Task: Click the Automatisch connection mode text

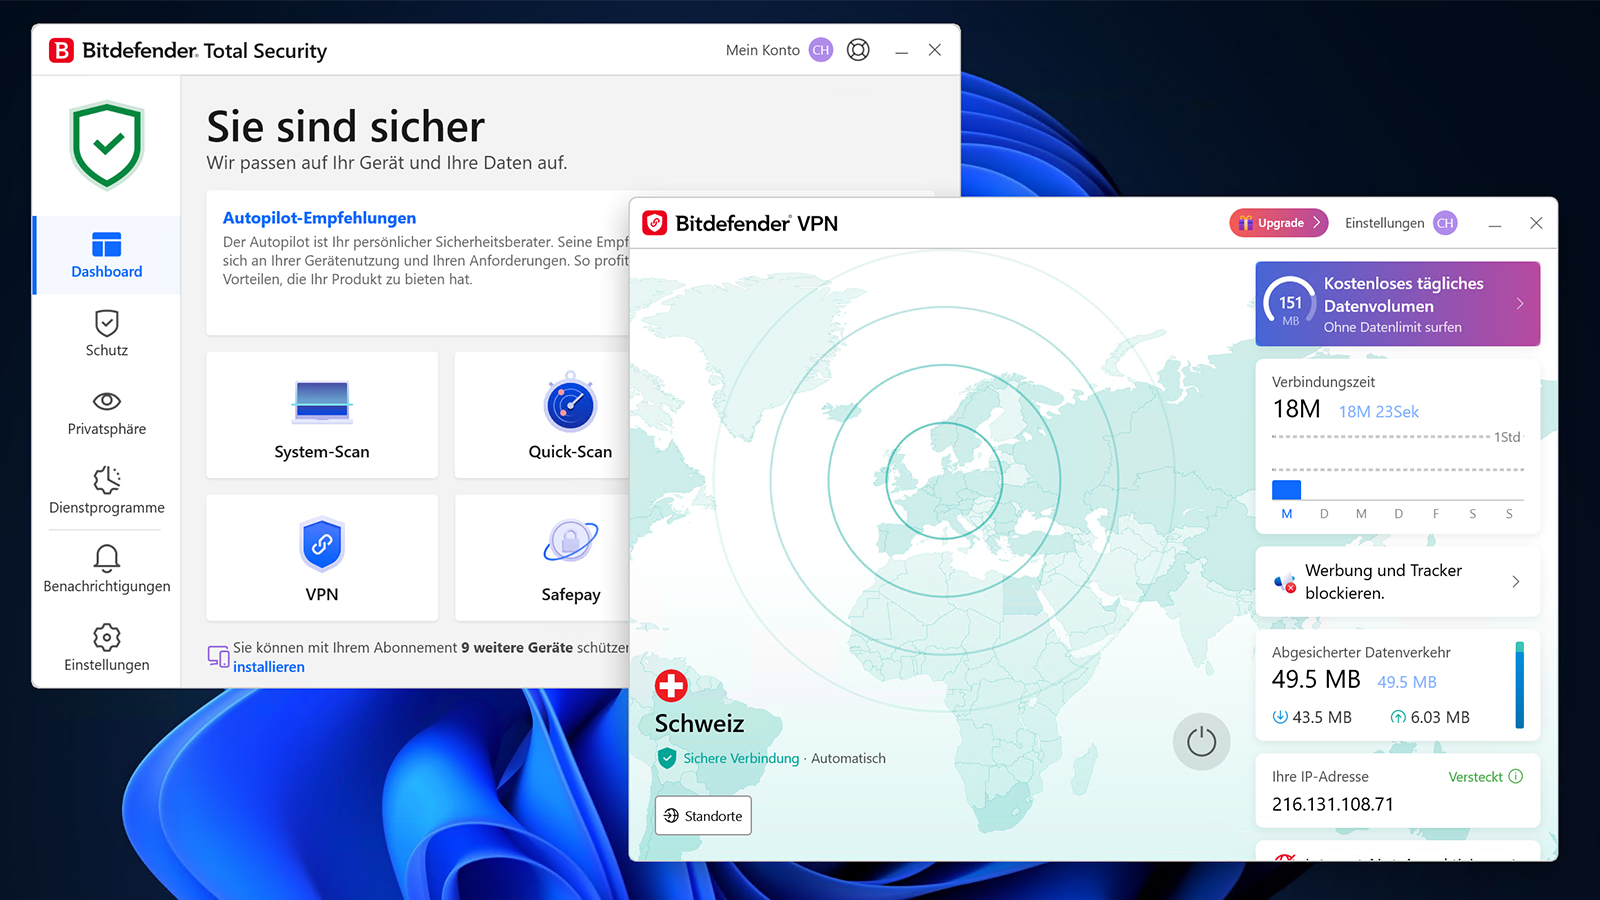Action: [x=848, y=759]
